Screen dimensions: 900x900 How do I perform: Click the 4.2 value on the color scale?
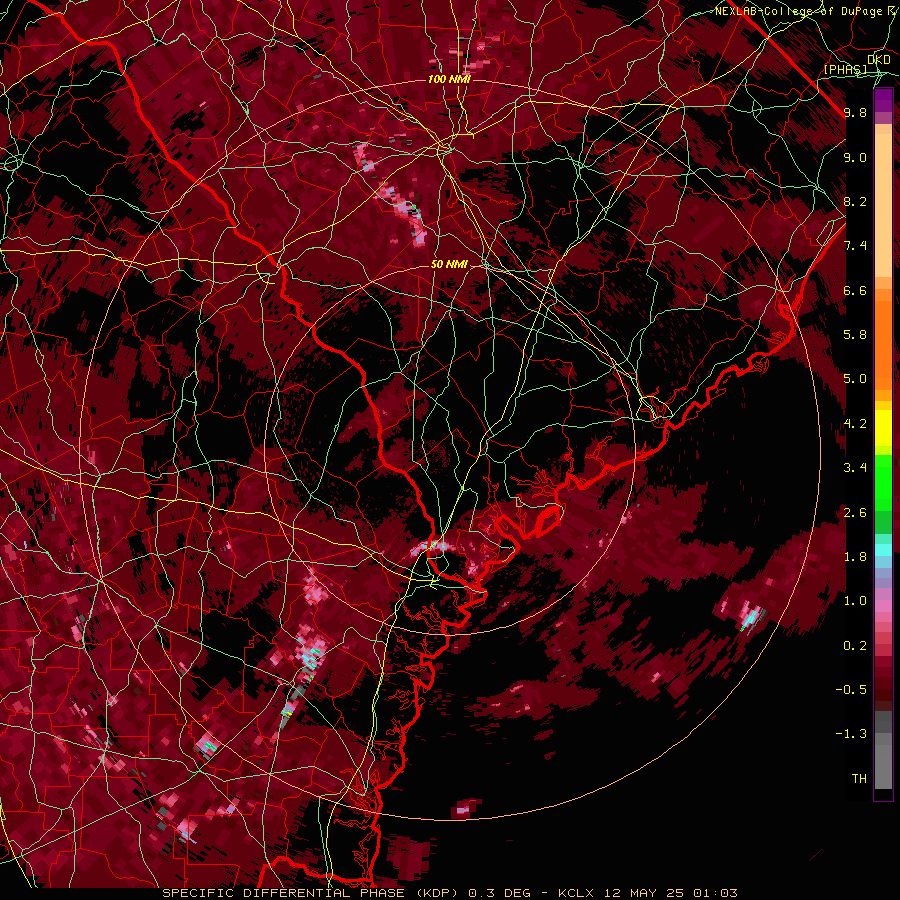tap(855, 424)
